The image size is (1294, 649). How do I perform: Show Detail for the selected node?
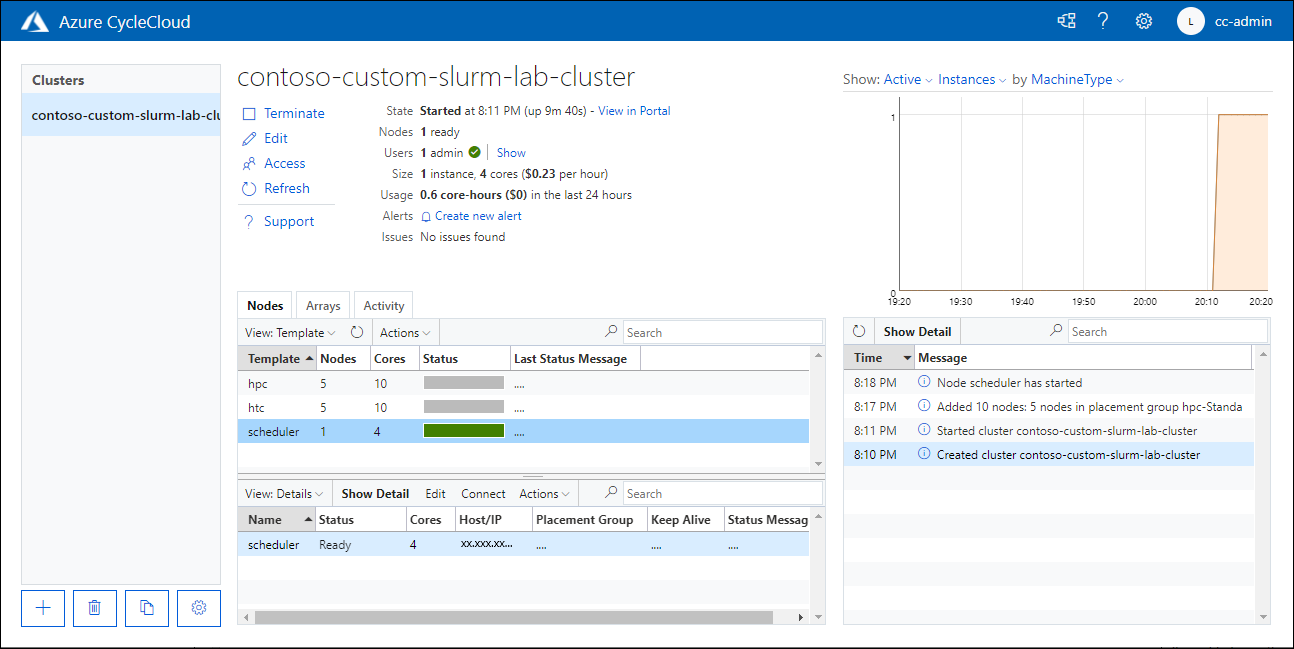[375, 493]
